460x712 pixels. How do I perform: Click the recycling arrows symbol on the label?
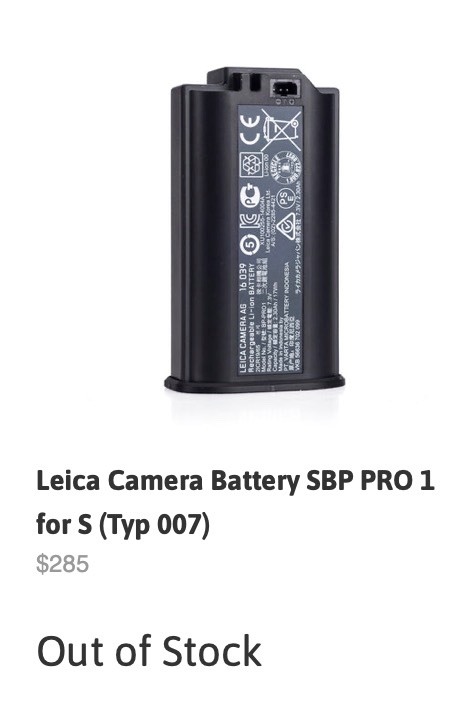251,164
